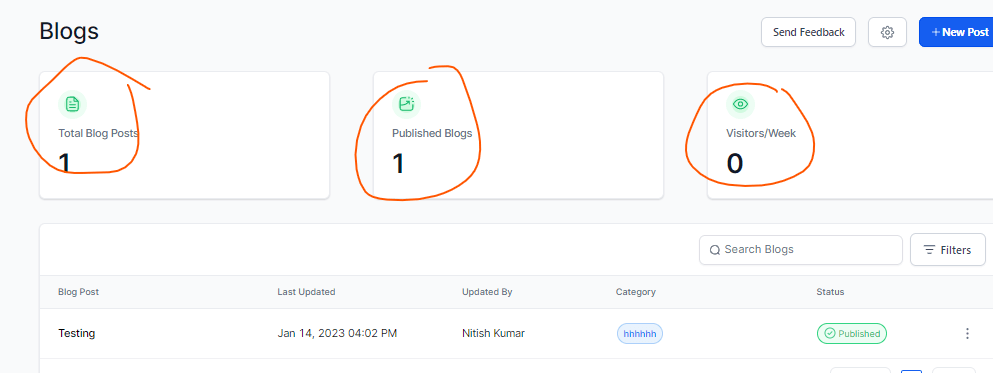
Task: Click the Visitors/Week eye icon
Action: [x=740, y=104]
